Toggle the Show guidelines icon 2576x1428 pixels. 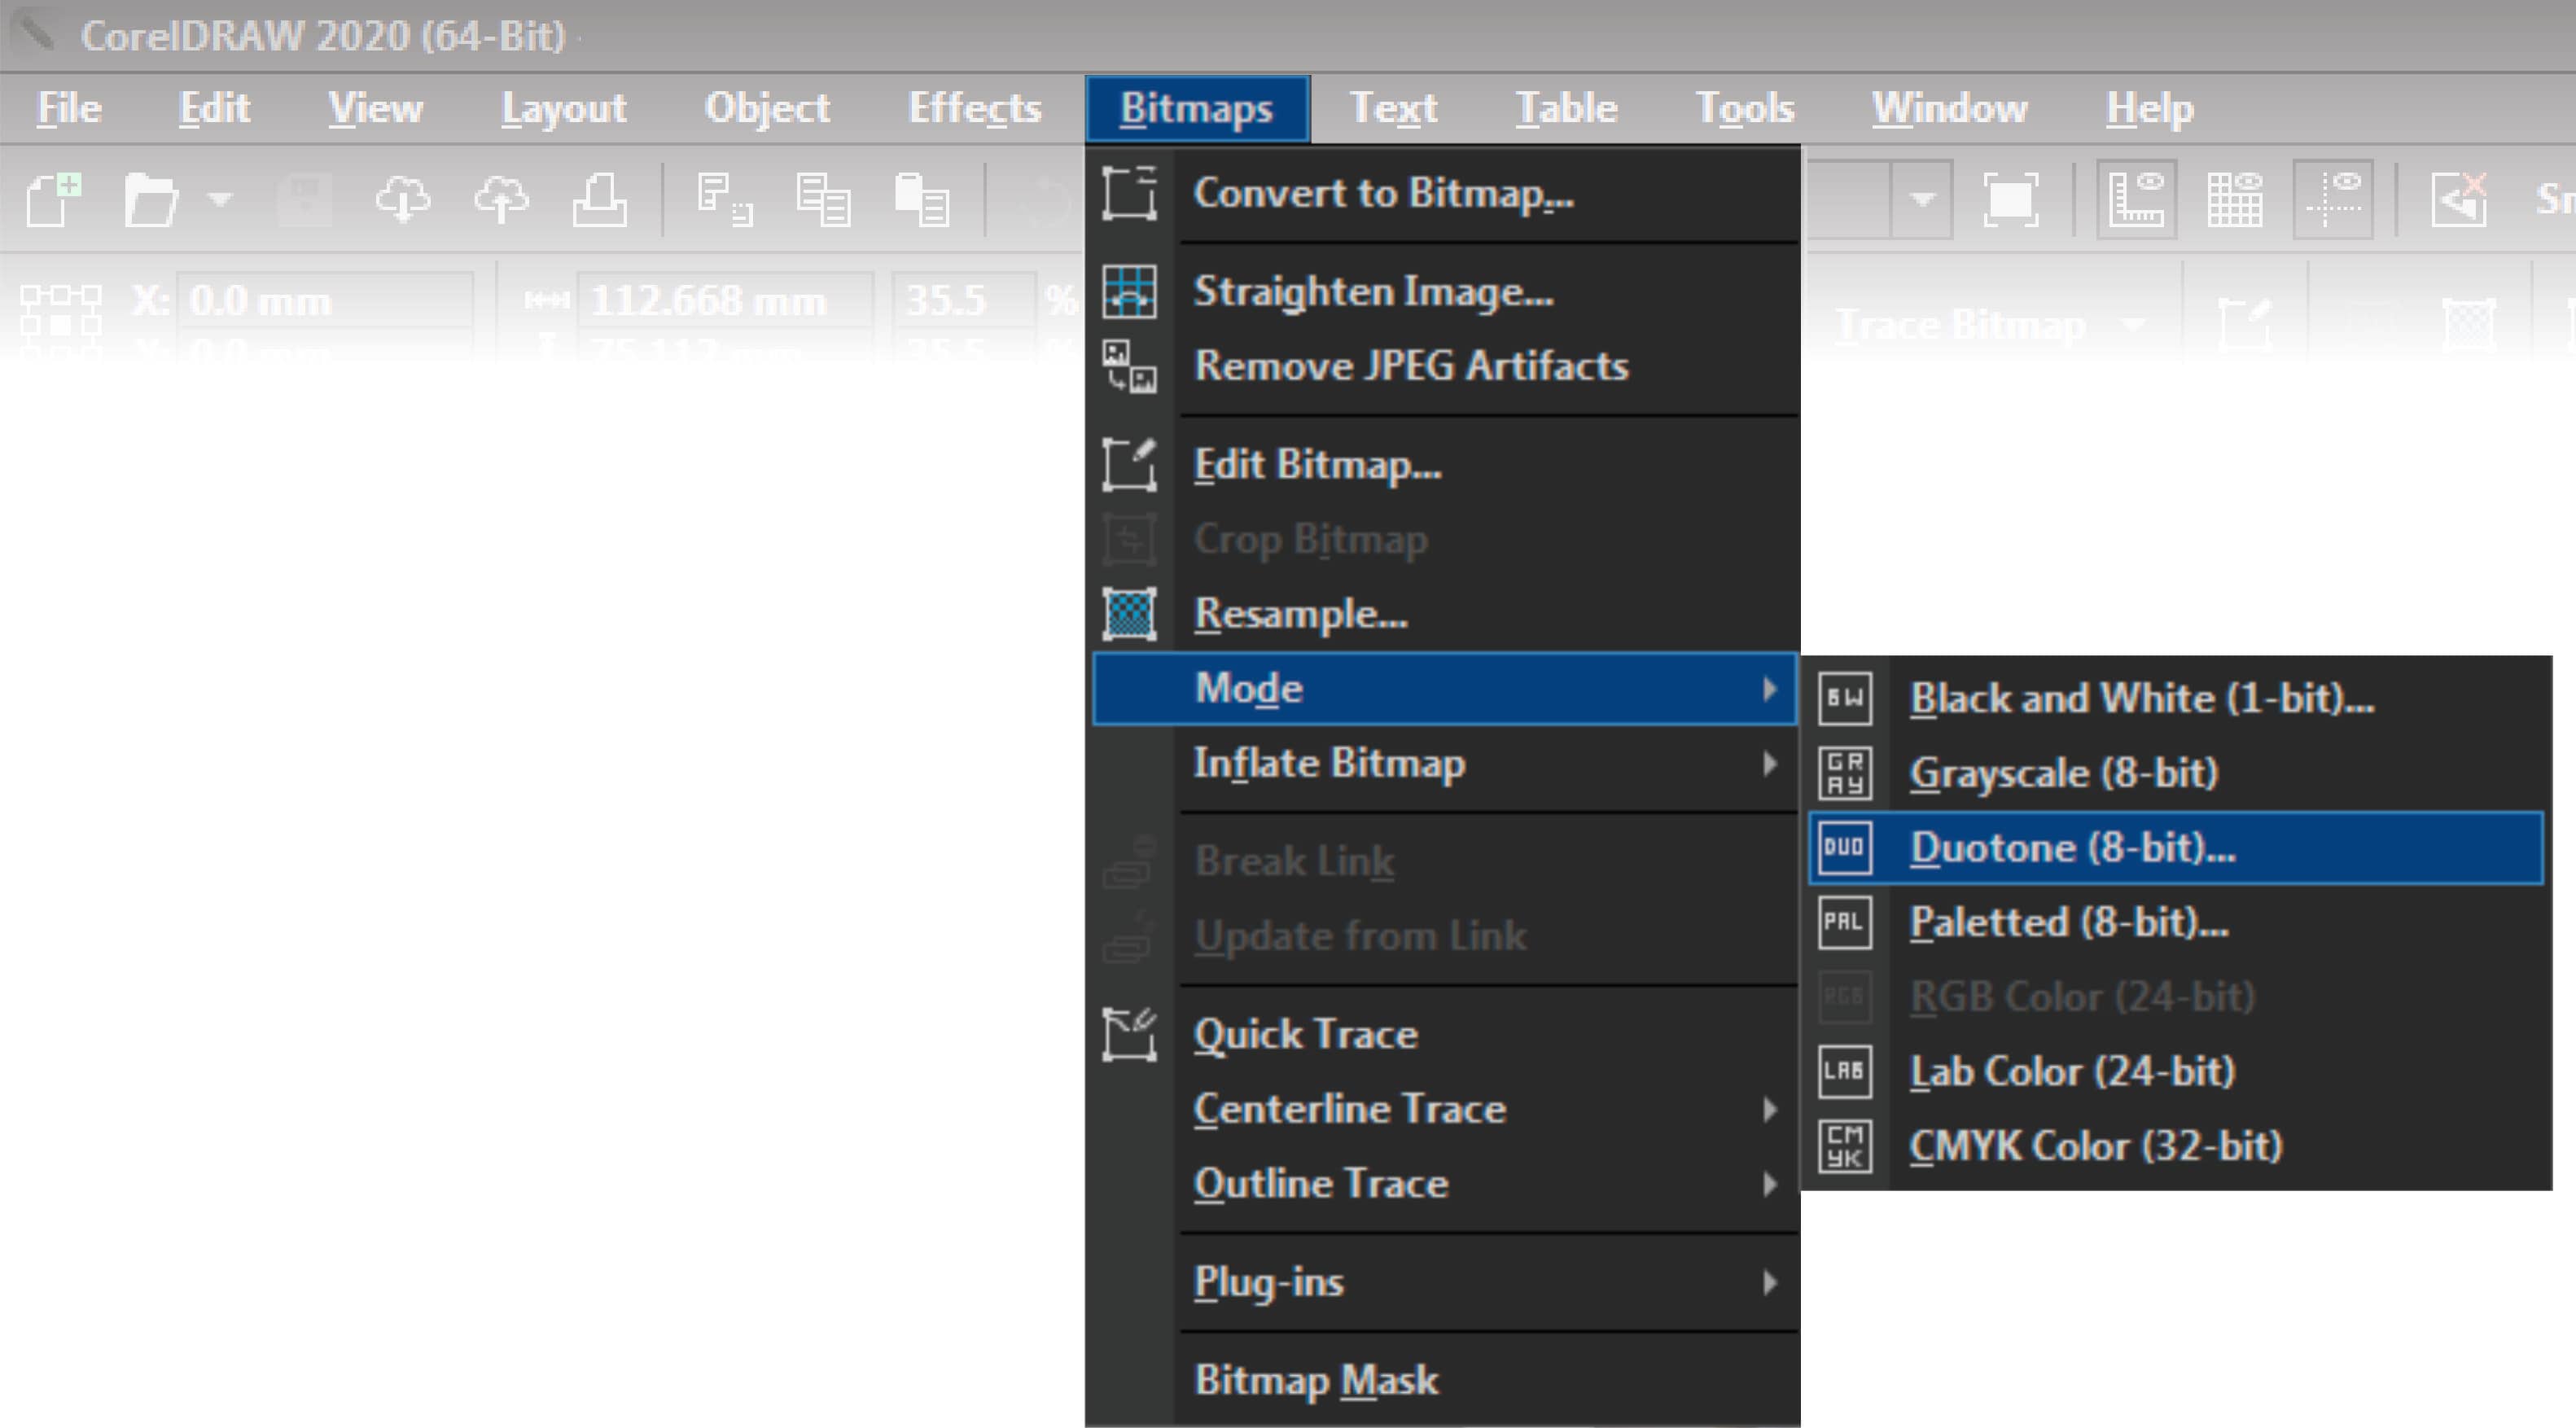tap(2333, 199)
